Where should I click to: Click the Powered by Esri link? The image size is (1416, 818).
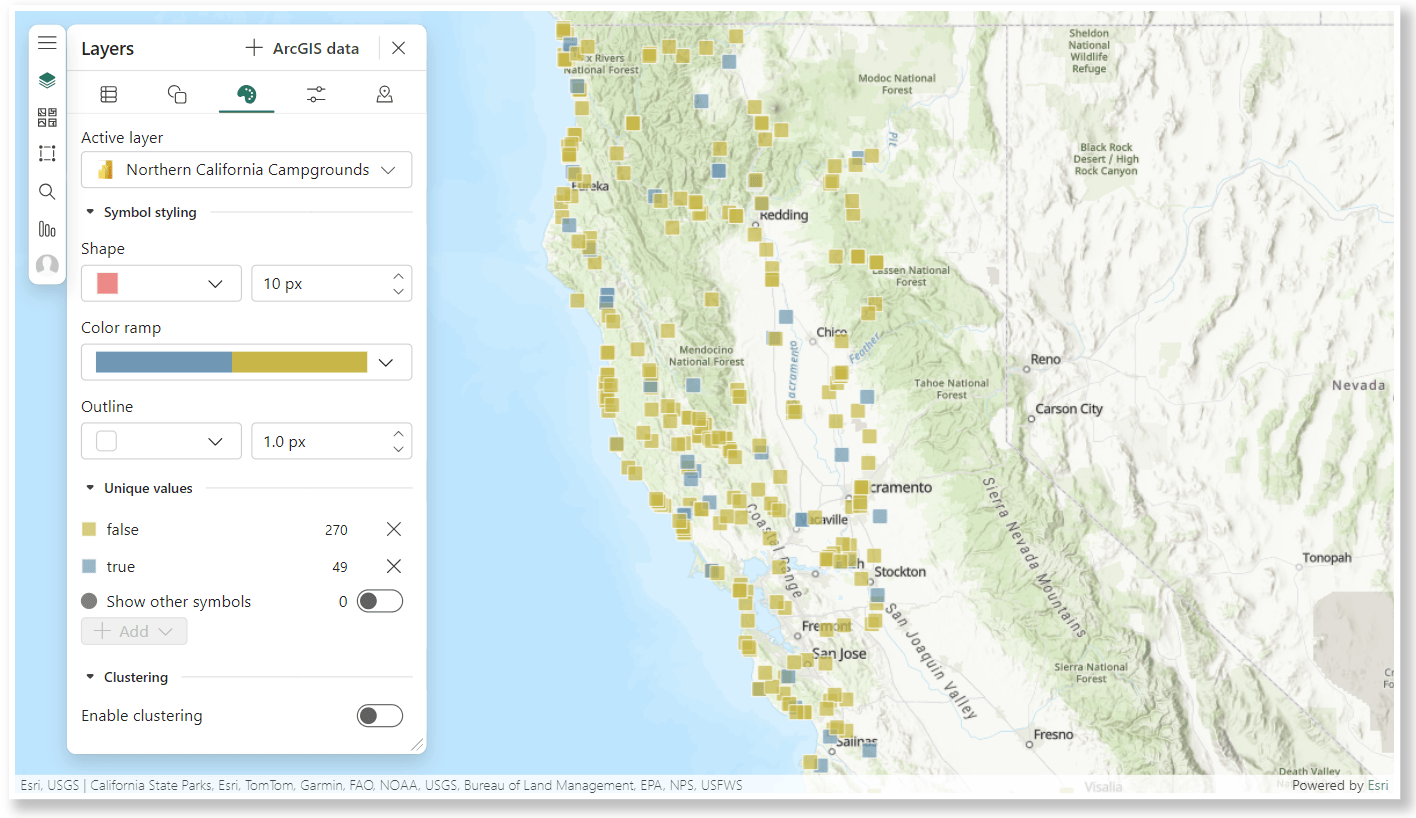point(1340,785)
